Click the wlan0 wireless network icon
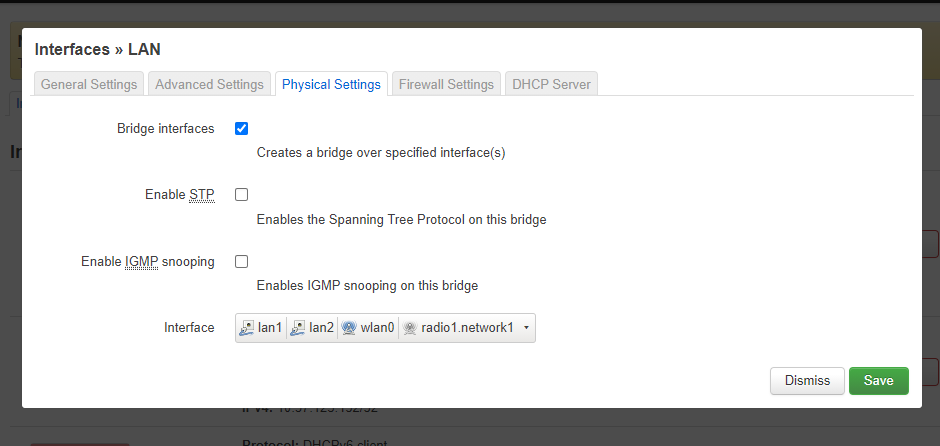The height and width of the screenshot is (446, 940). [x=349, y=328]
